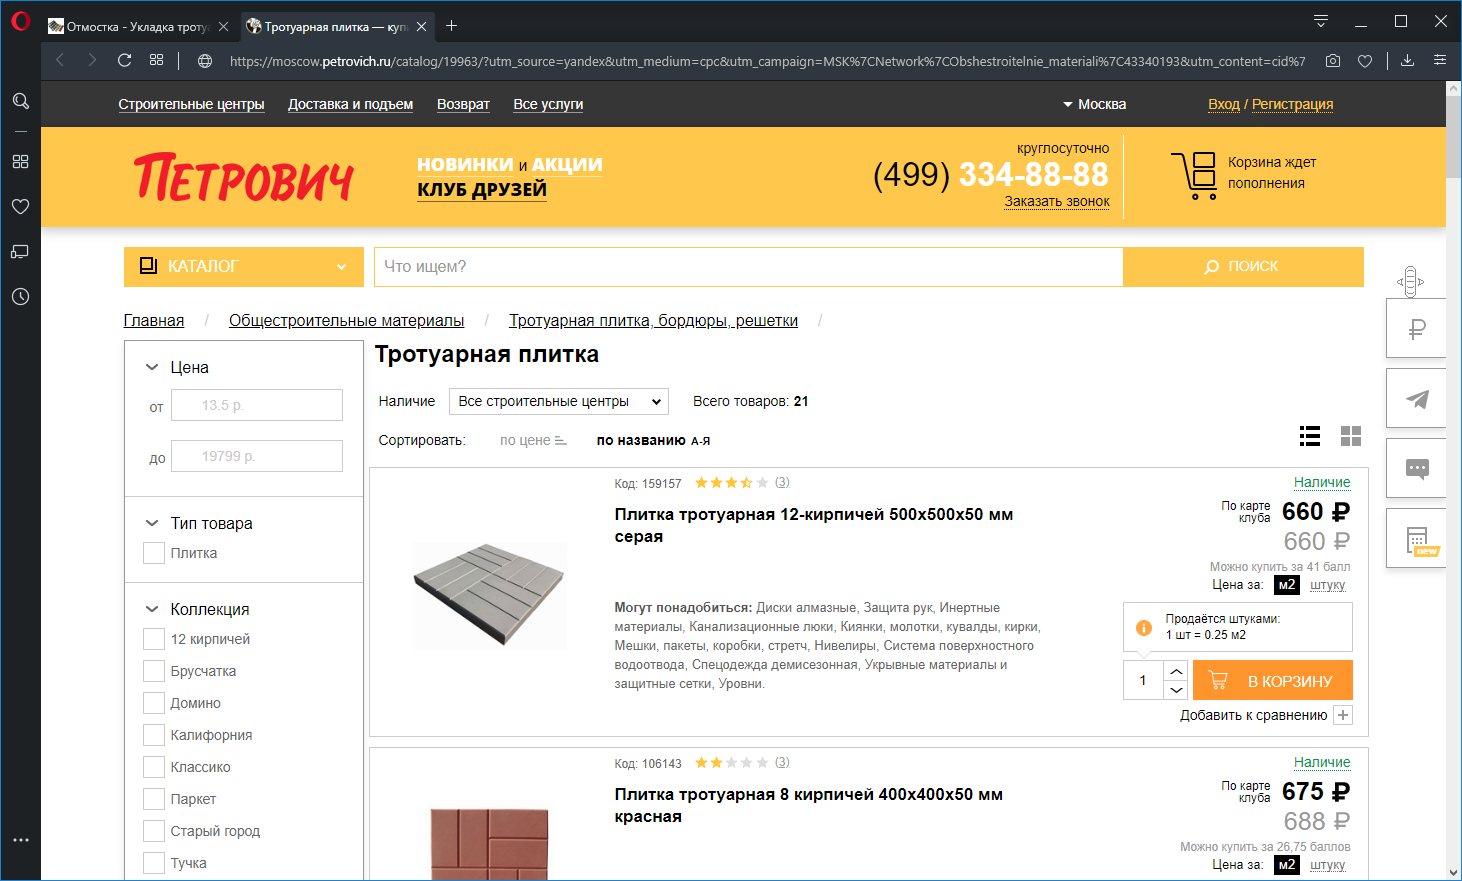Close the Тротуарная плитка tab
Image resolution: width=1462 pixels, height=881 pixels.
(x=422, y=27)
